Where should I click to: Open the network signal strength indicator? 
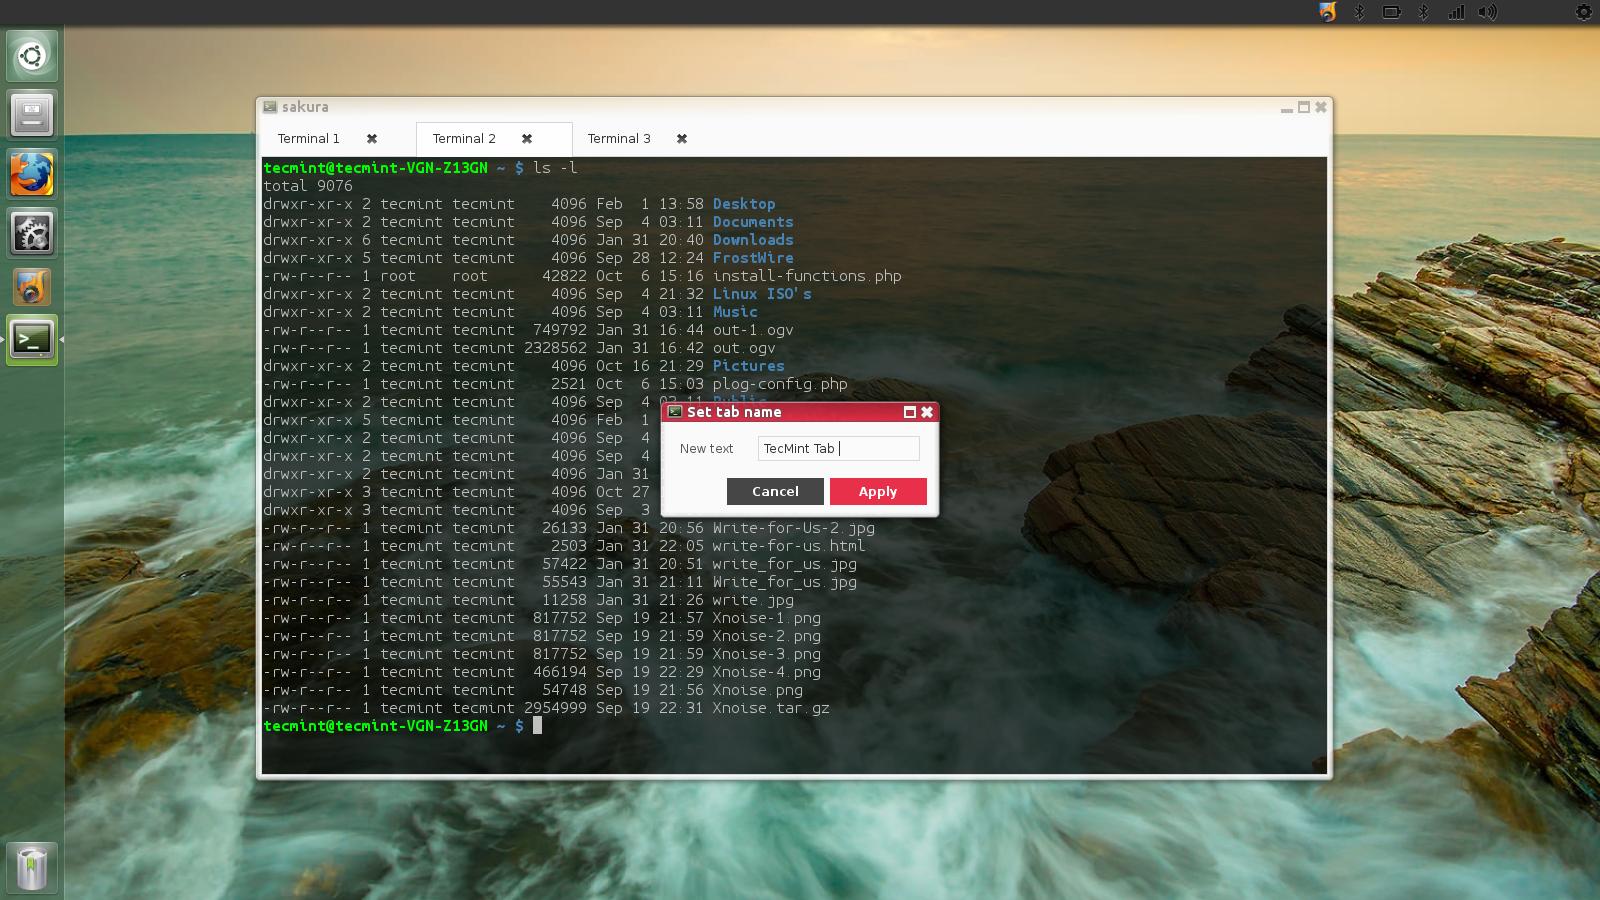point(1456,12)
